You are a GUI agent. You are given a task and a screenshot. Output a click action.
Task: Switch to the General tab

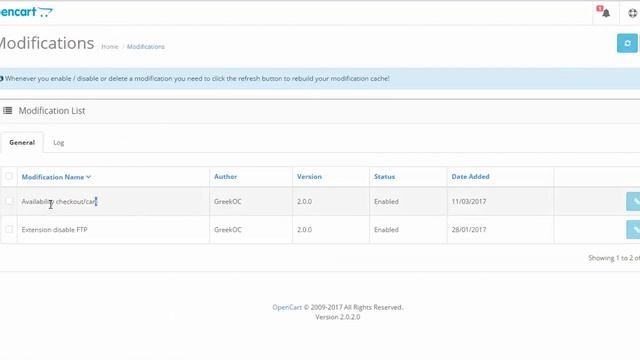[x=22, y=142]
